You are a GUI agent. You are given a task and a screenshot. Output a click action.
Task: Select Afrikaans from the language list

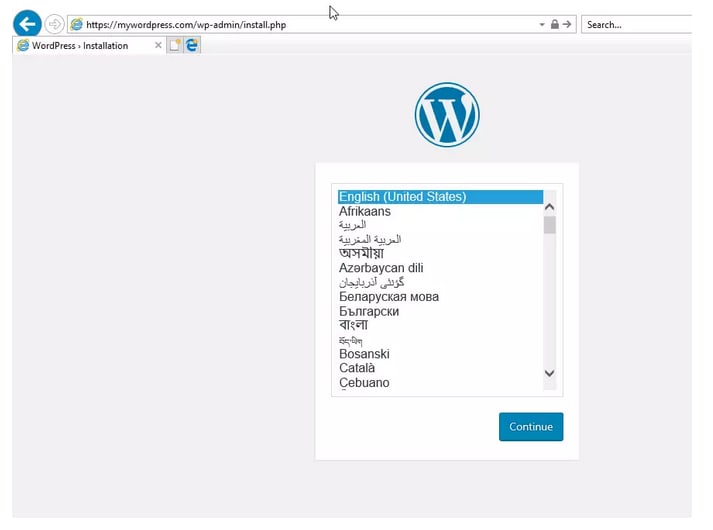point(440,211)
